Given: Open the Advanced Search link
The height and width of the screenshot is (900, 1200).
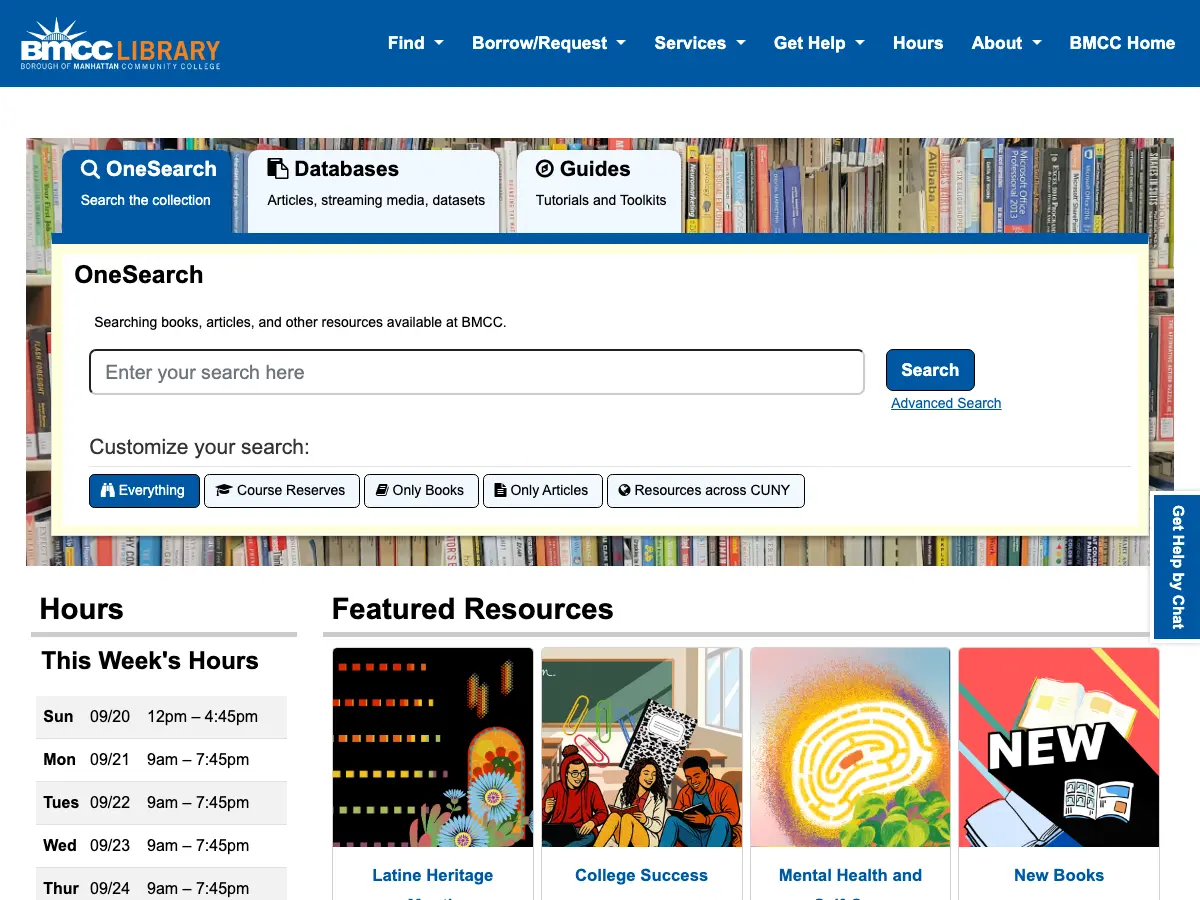Looking at the screenshot, I should (946, 403).
